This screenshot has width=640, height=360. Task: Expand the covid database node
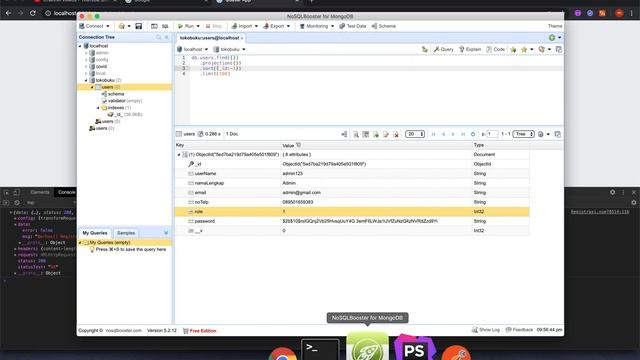tap(87, 67)
